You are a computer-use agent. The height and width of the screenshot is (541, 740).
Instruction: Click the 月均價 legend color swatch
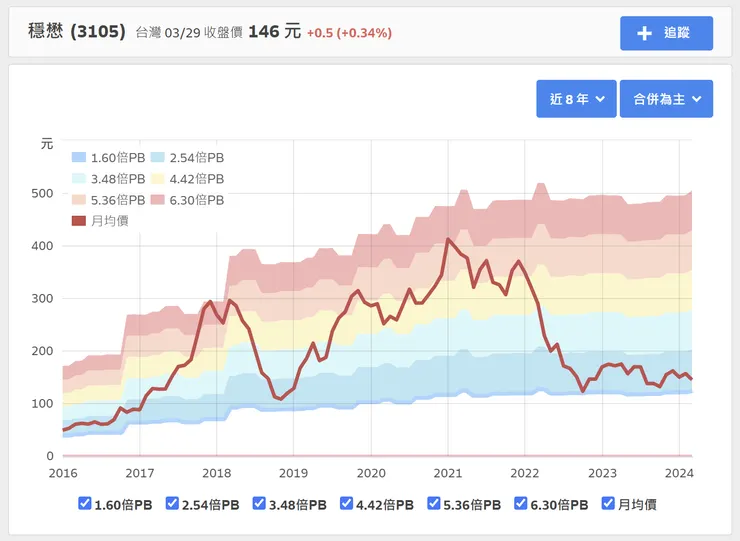[x=79, y=220]
